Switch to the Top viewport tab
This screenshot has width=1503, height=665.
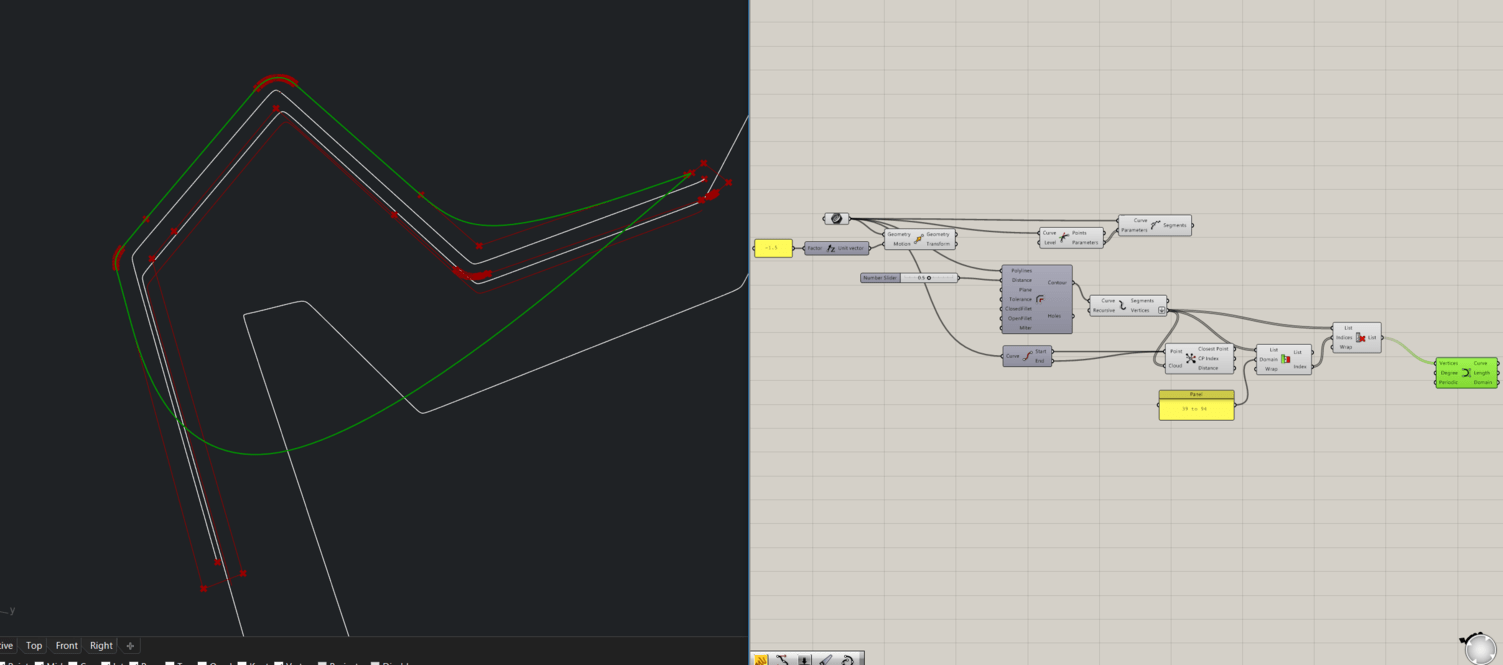[33, 645]
